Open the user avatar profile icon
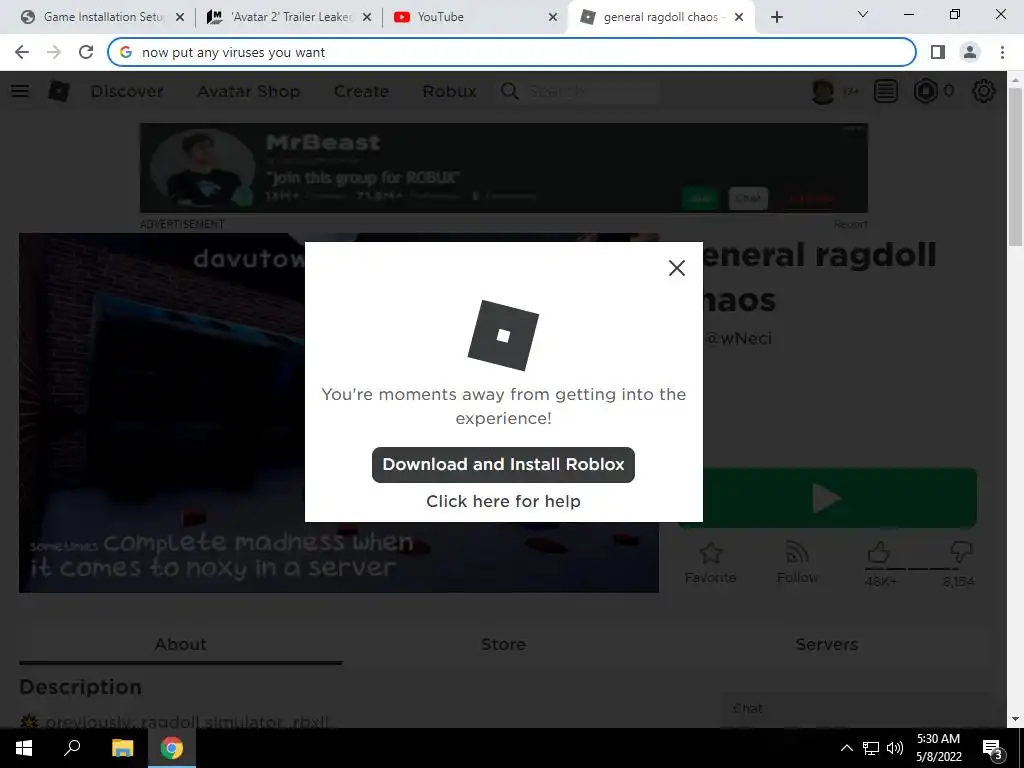 [823, 91]
